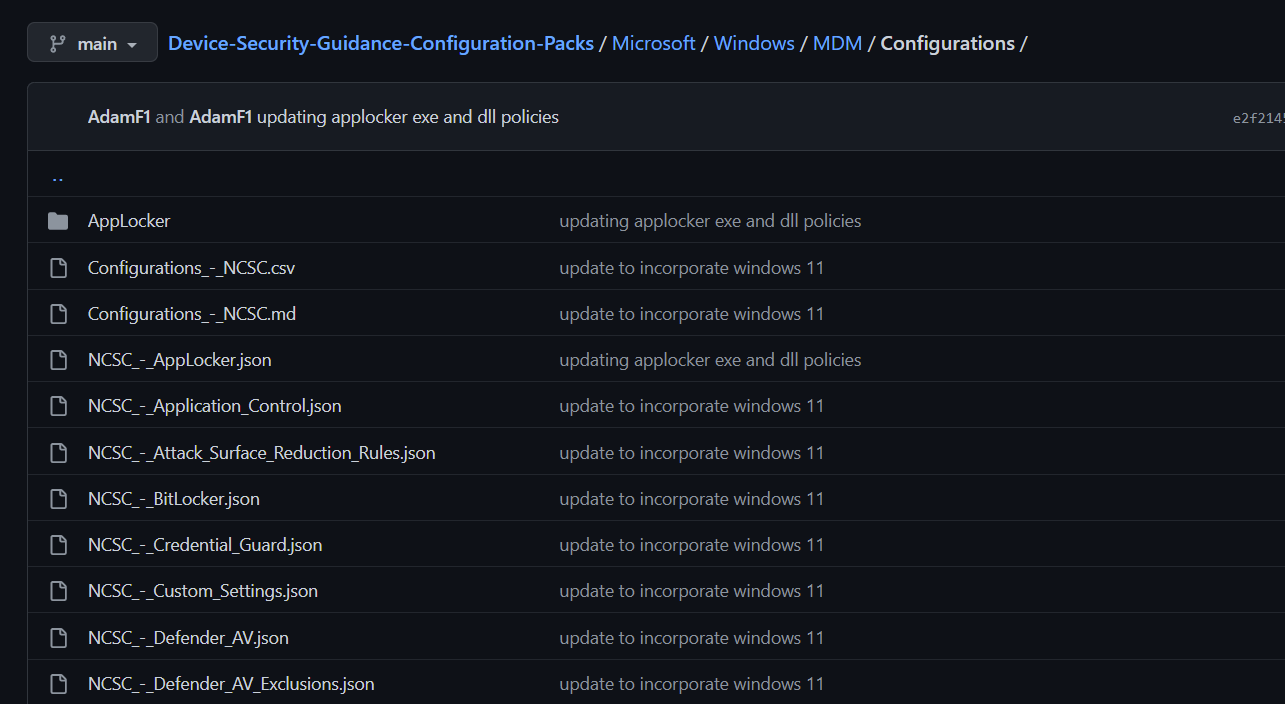Click file icon next to Configurations_-_NCSC.md
Viewport: 1285px width, 704px height.
[x=58, y=314]
